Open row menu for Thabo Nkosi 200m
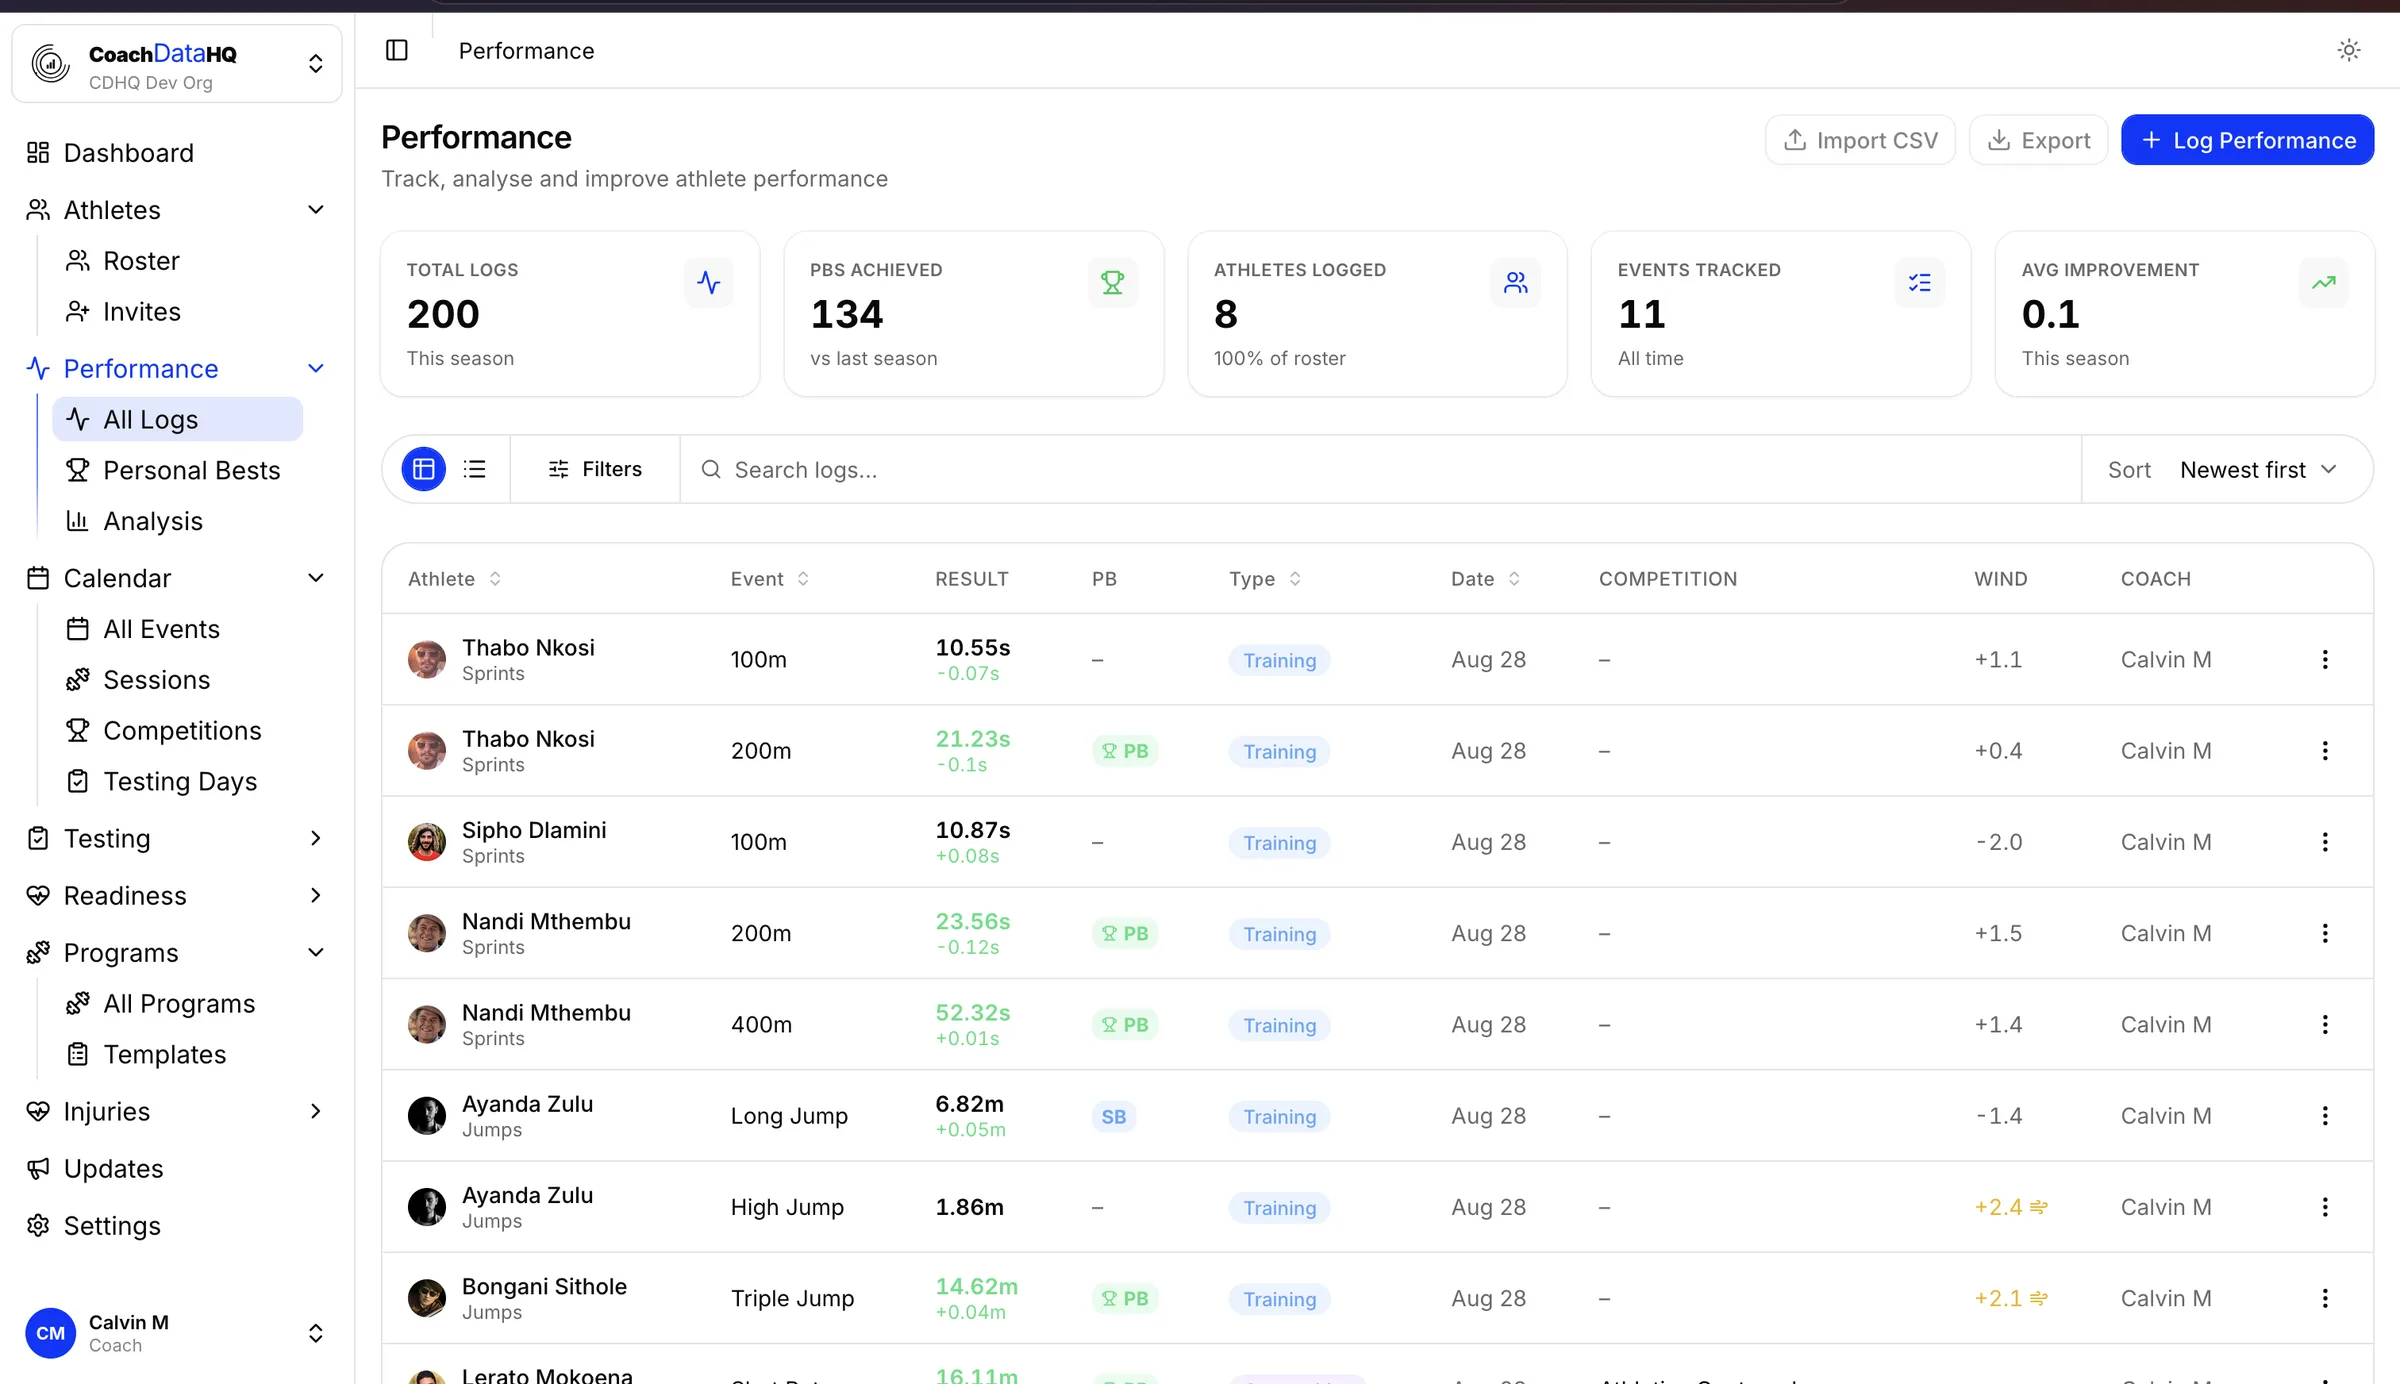The image size is (2400, 1384). (x=2325, y=750)
